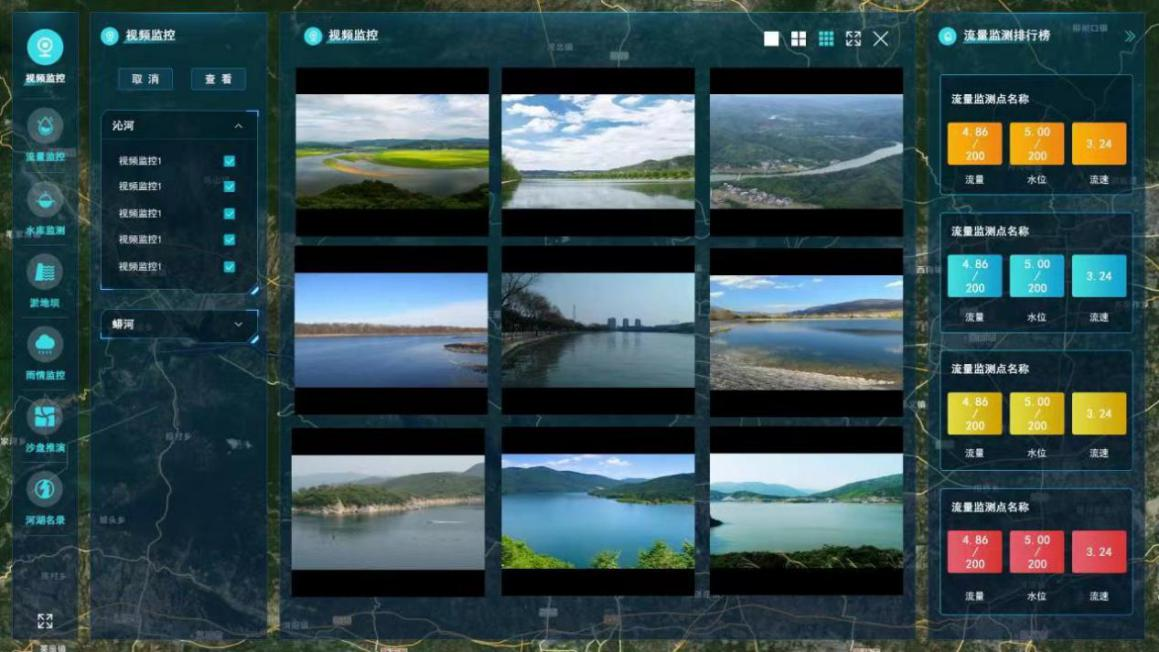Click the red 4.86/200 流量 tile

pyautogui.click(x=974, y=551)
